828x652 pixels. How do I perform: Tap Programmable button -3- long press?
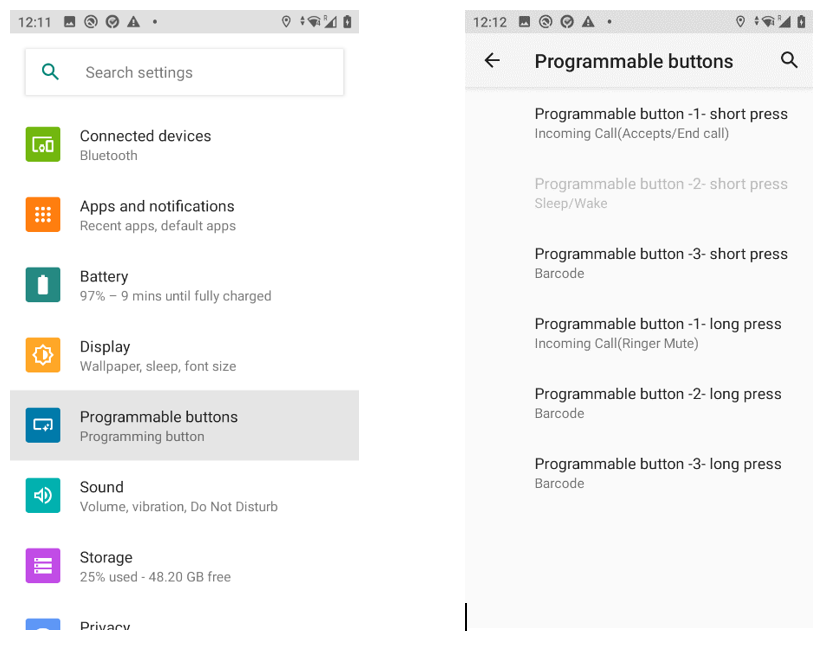639,474
